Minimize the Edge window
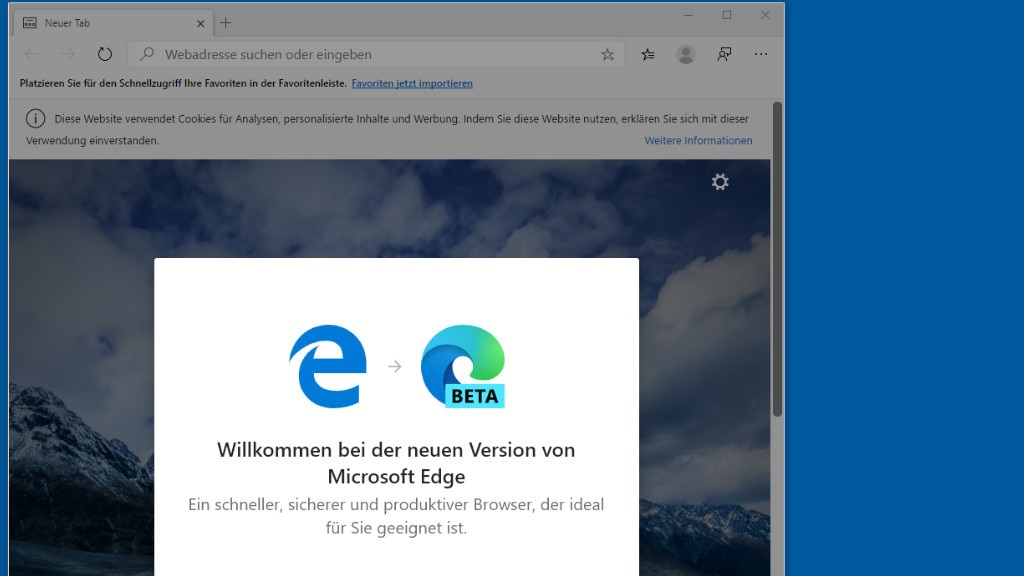Image resolution: width=1024 pixels, height=576 pixels. pos(688,15)
